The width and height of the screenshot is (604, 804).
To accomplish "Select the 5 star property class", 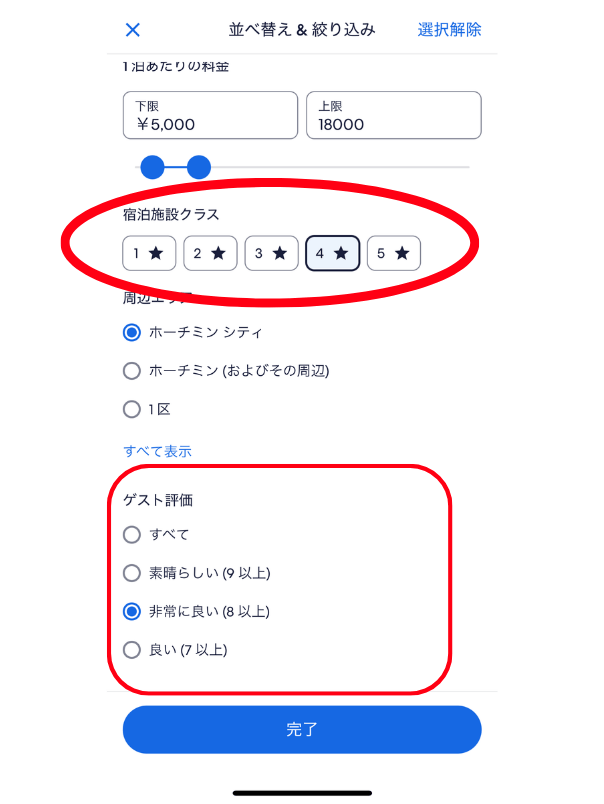I will tap(394, 253).
